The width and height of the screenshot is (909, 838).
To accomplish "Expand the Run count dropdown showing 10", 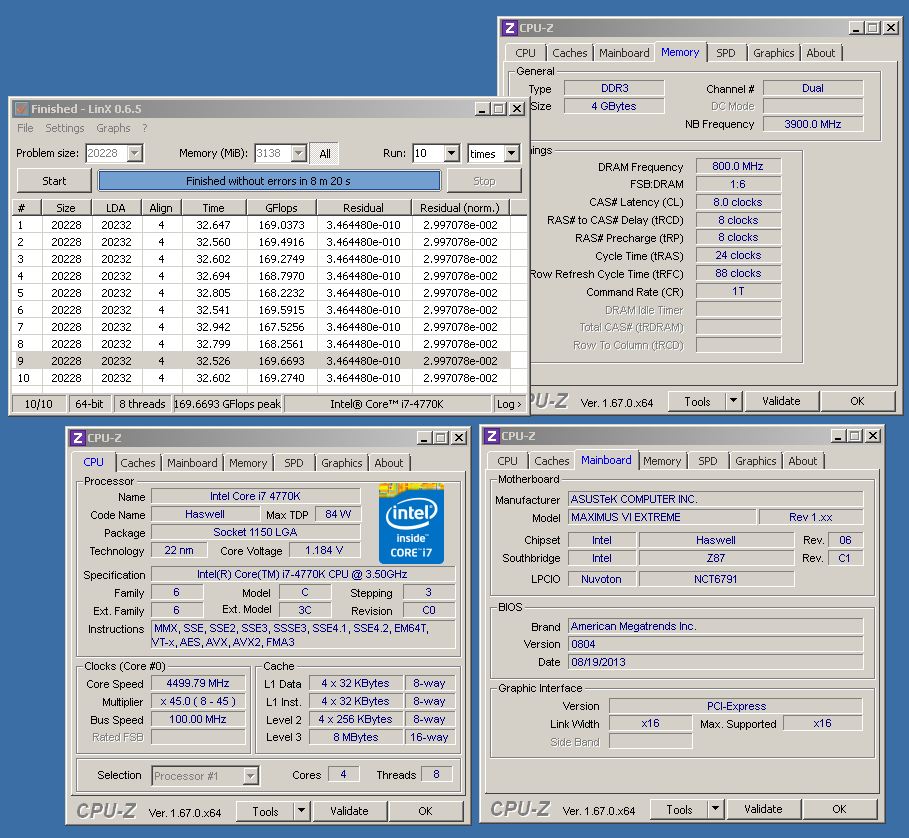I will [450, 154].
